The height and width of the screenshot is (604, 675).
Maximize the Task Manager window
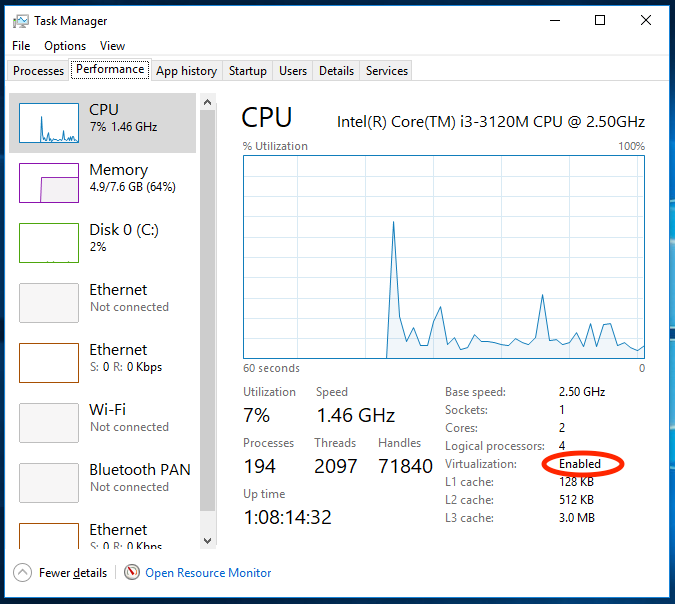click(x=600, y=20)
